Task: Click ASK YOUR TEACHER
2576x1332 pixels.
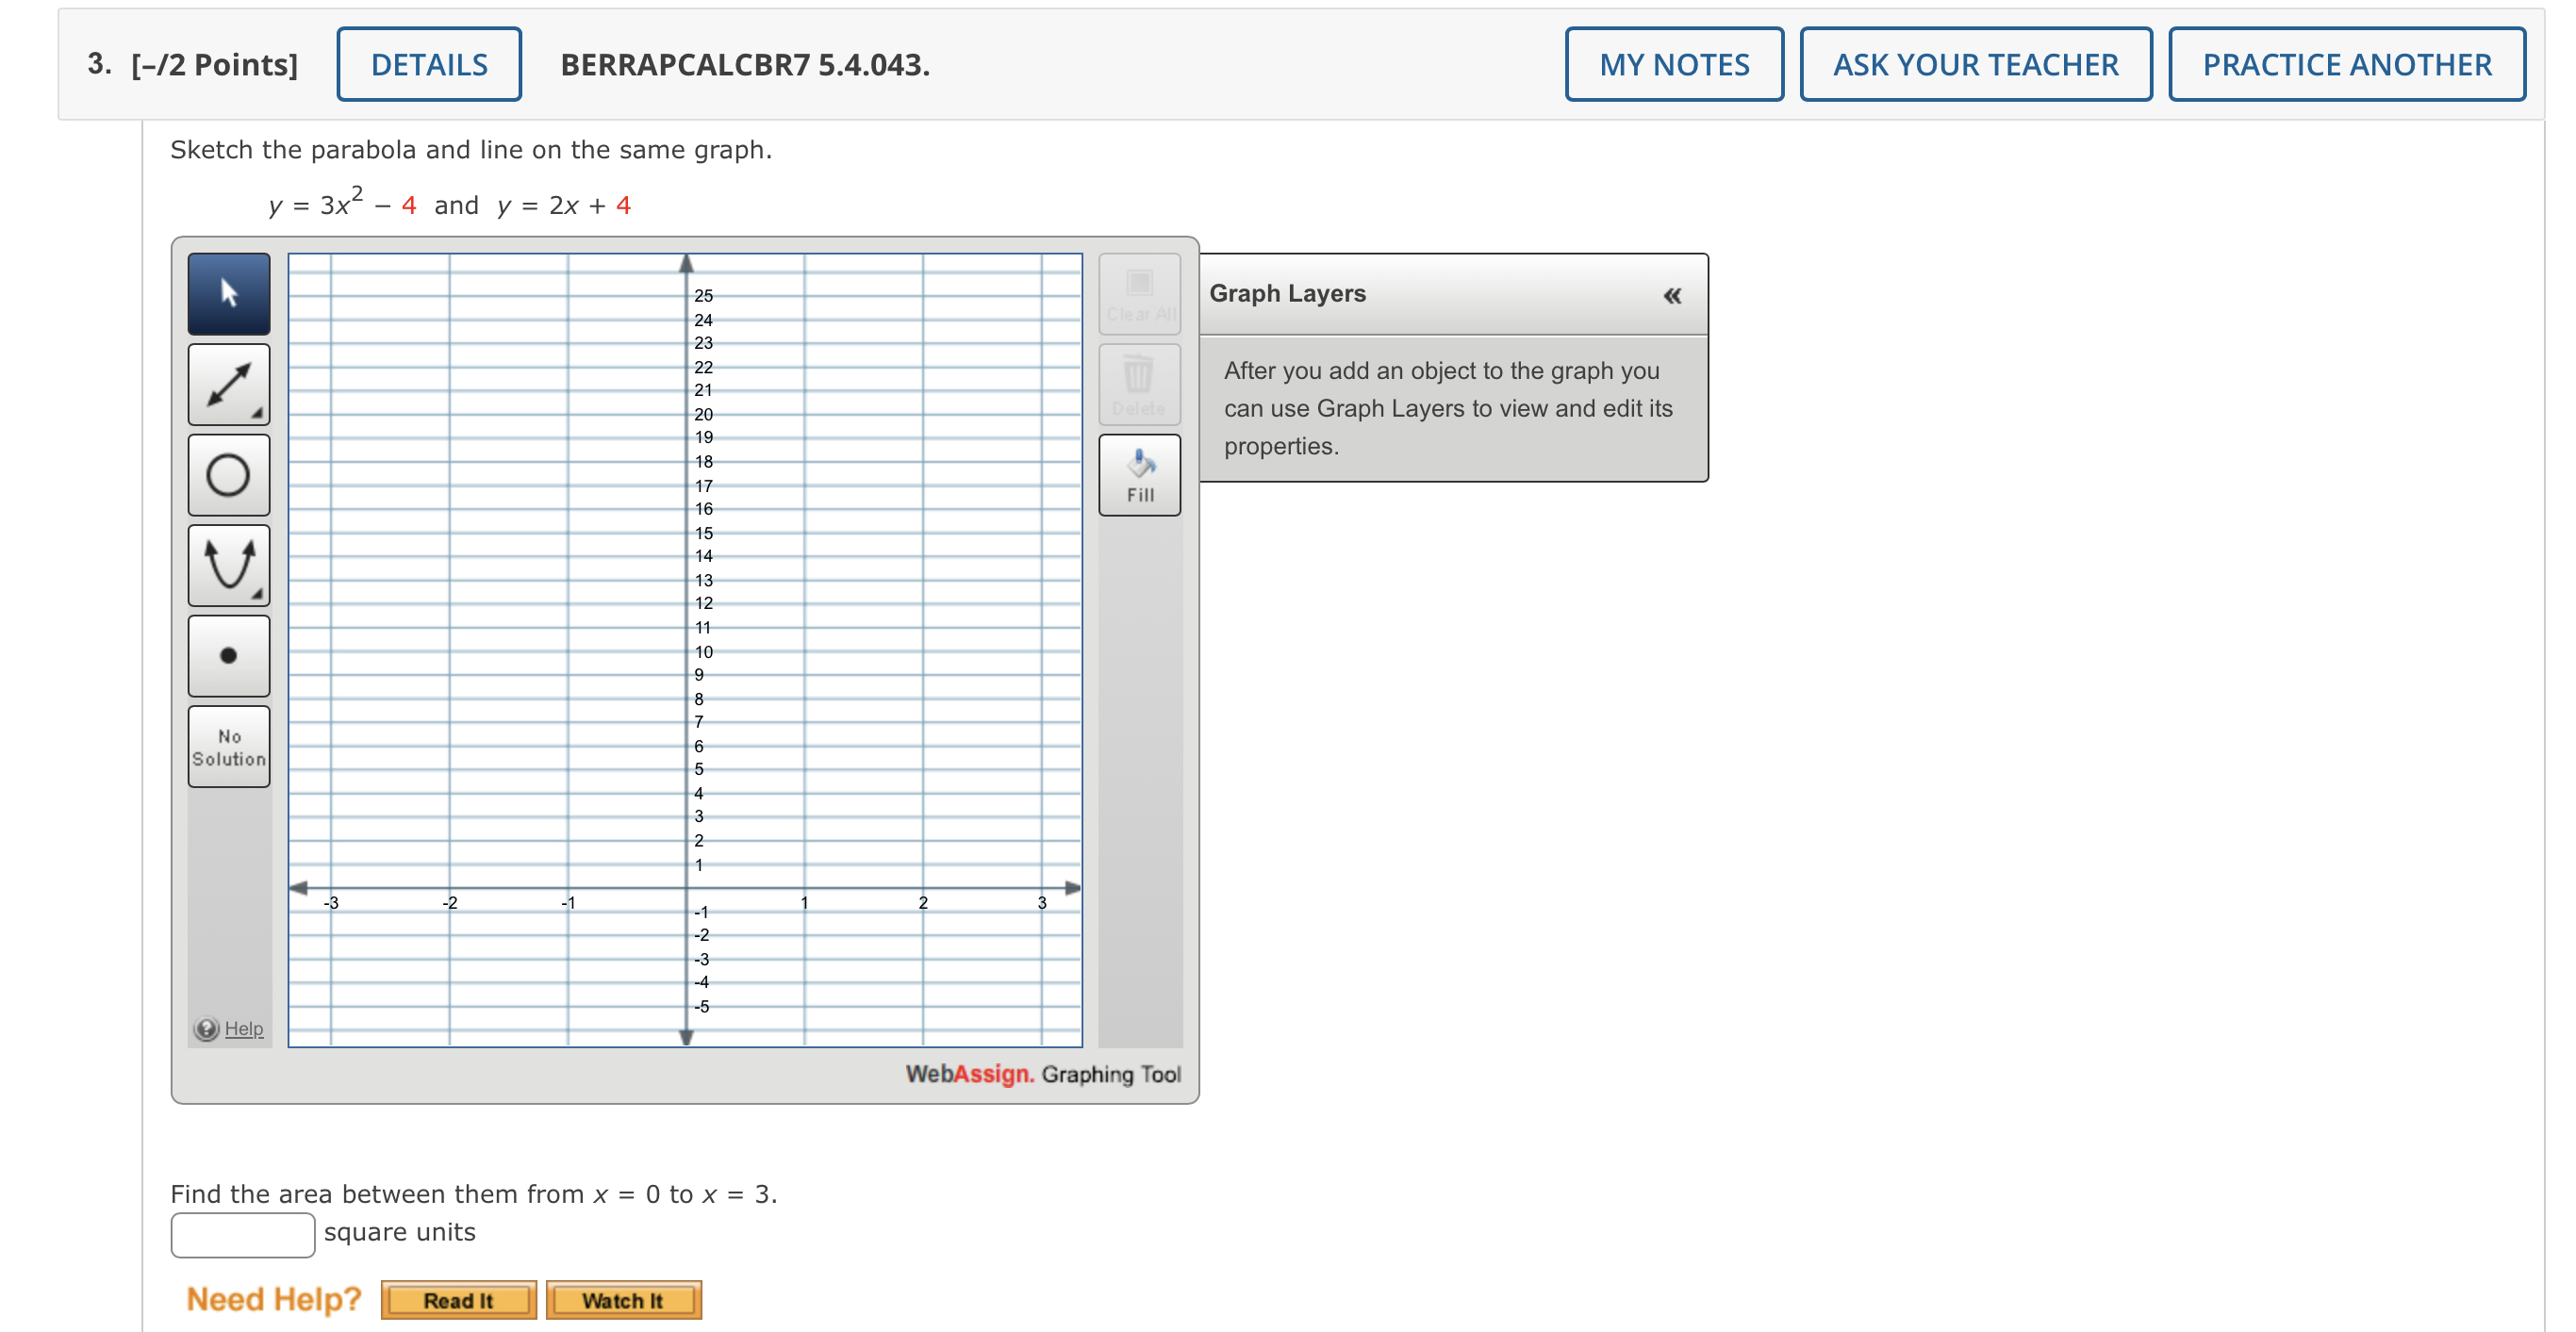Action: click(x=1975, y=63)
